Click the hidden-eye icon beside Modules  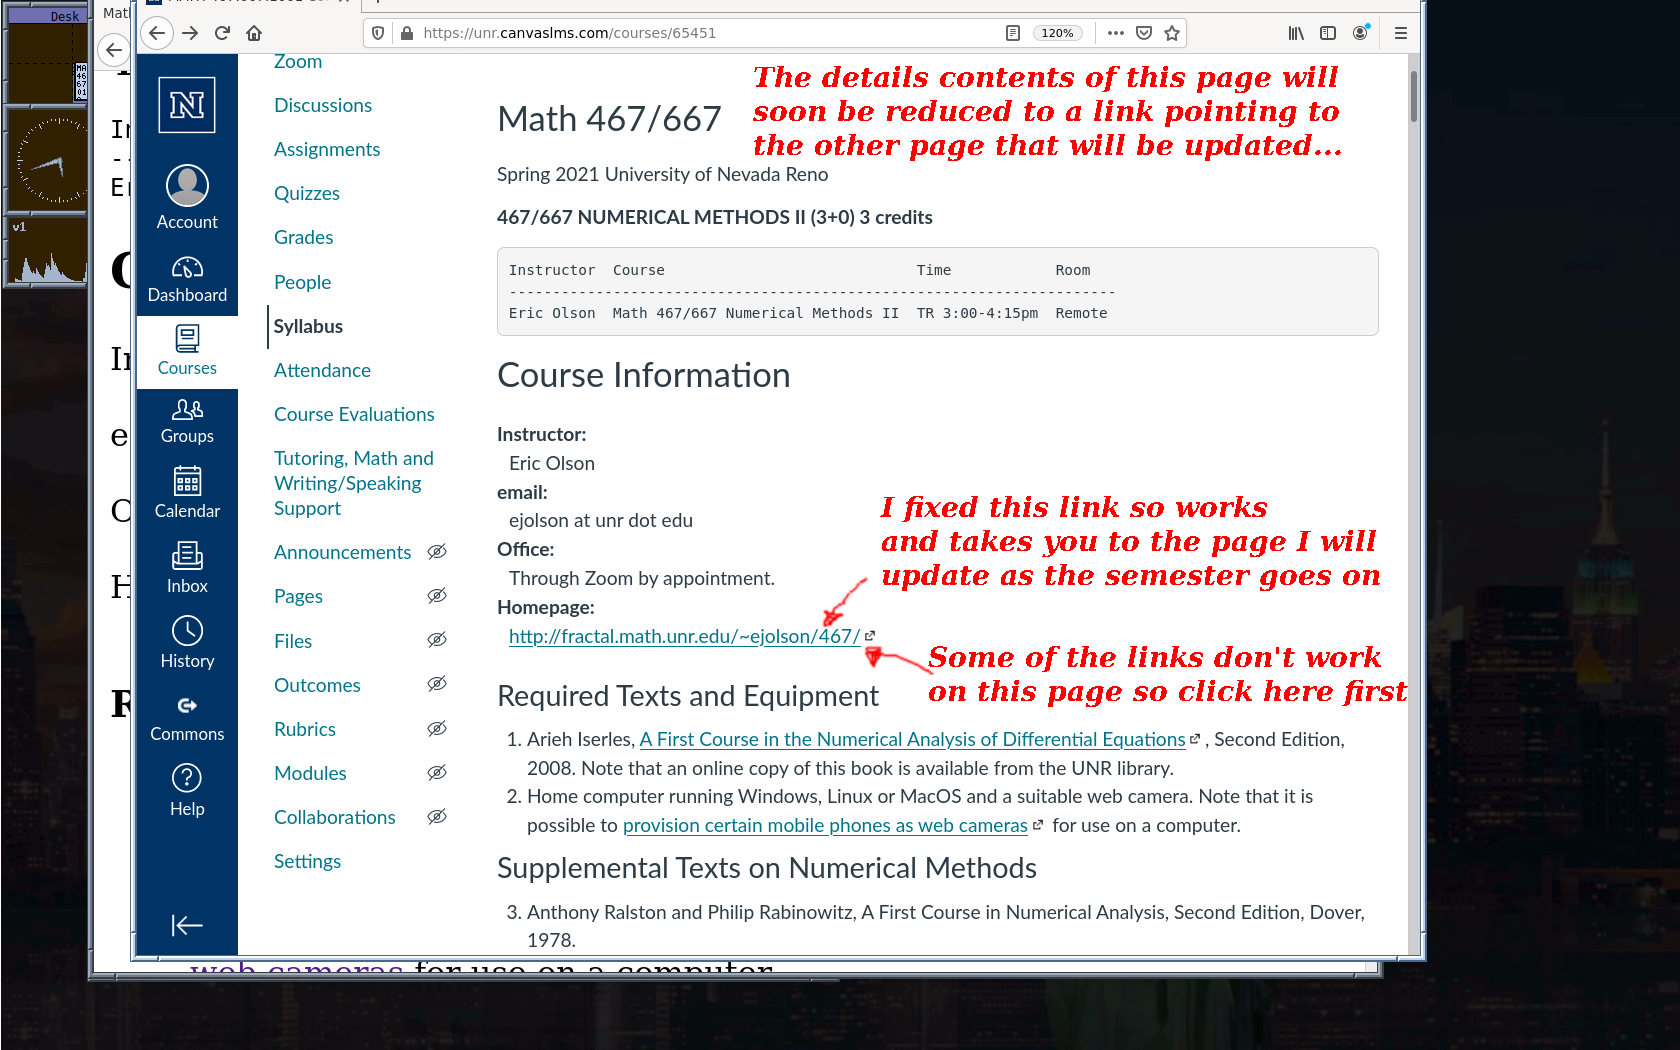point(437,773)
